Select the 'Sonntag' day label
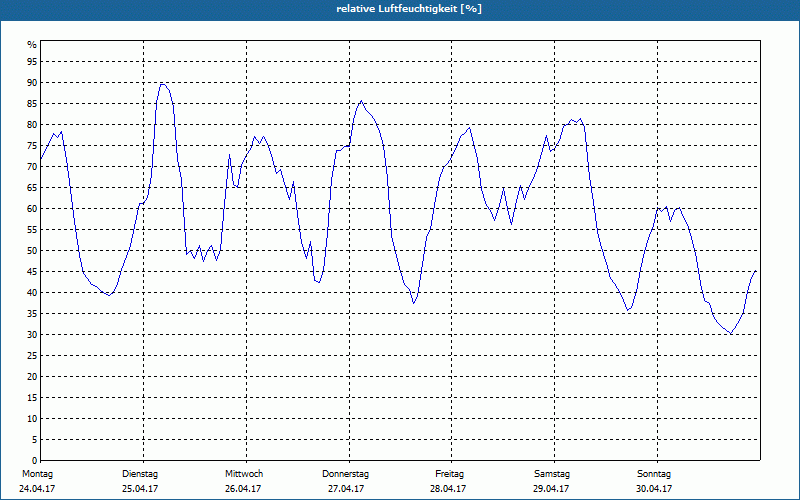Viewport: 800px width, 500px height. (654, 474)
